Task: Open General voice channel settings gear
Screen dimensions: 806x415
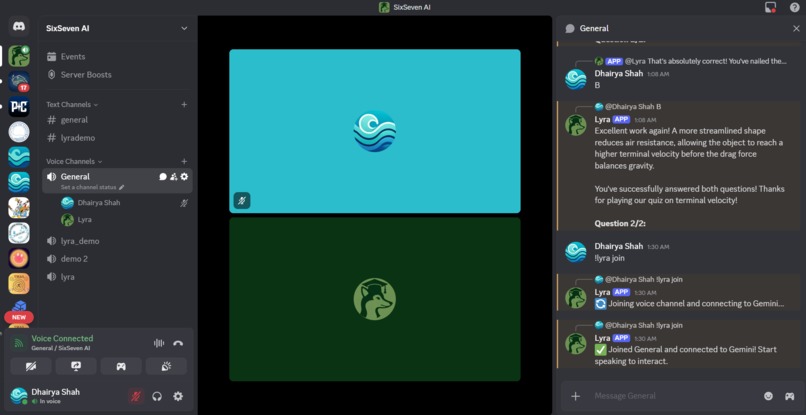Action: (x=184, y=176)
